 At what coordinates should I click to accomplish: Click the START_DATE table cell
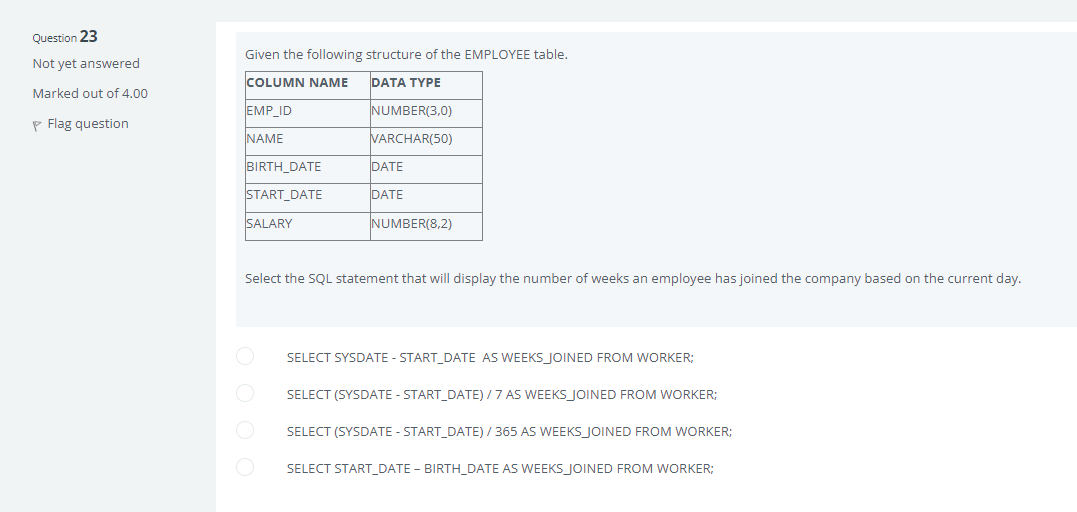[308, 198]
